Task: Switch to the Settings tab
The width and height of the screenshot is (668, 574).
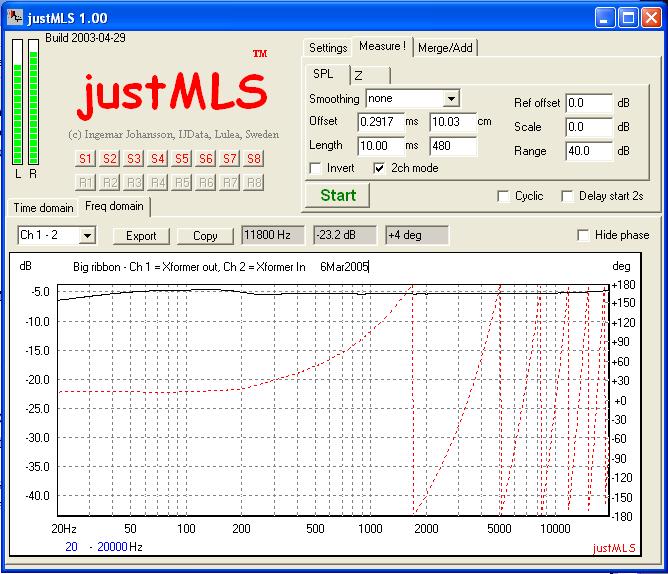Action: tap(328, 48)
